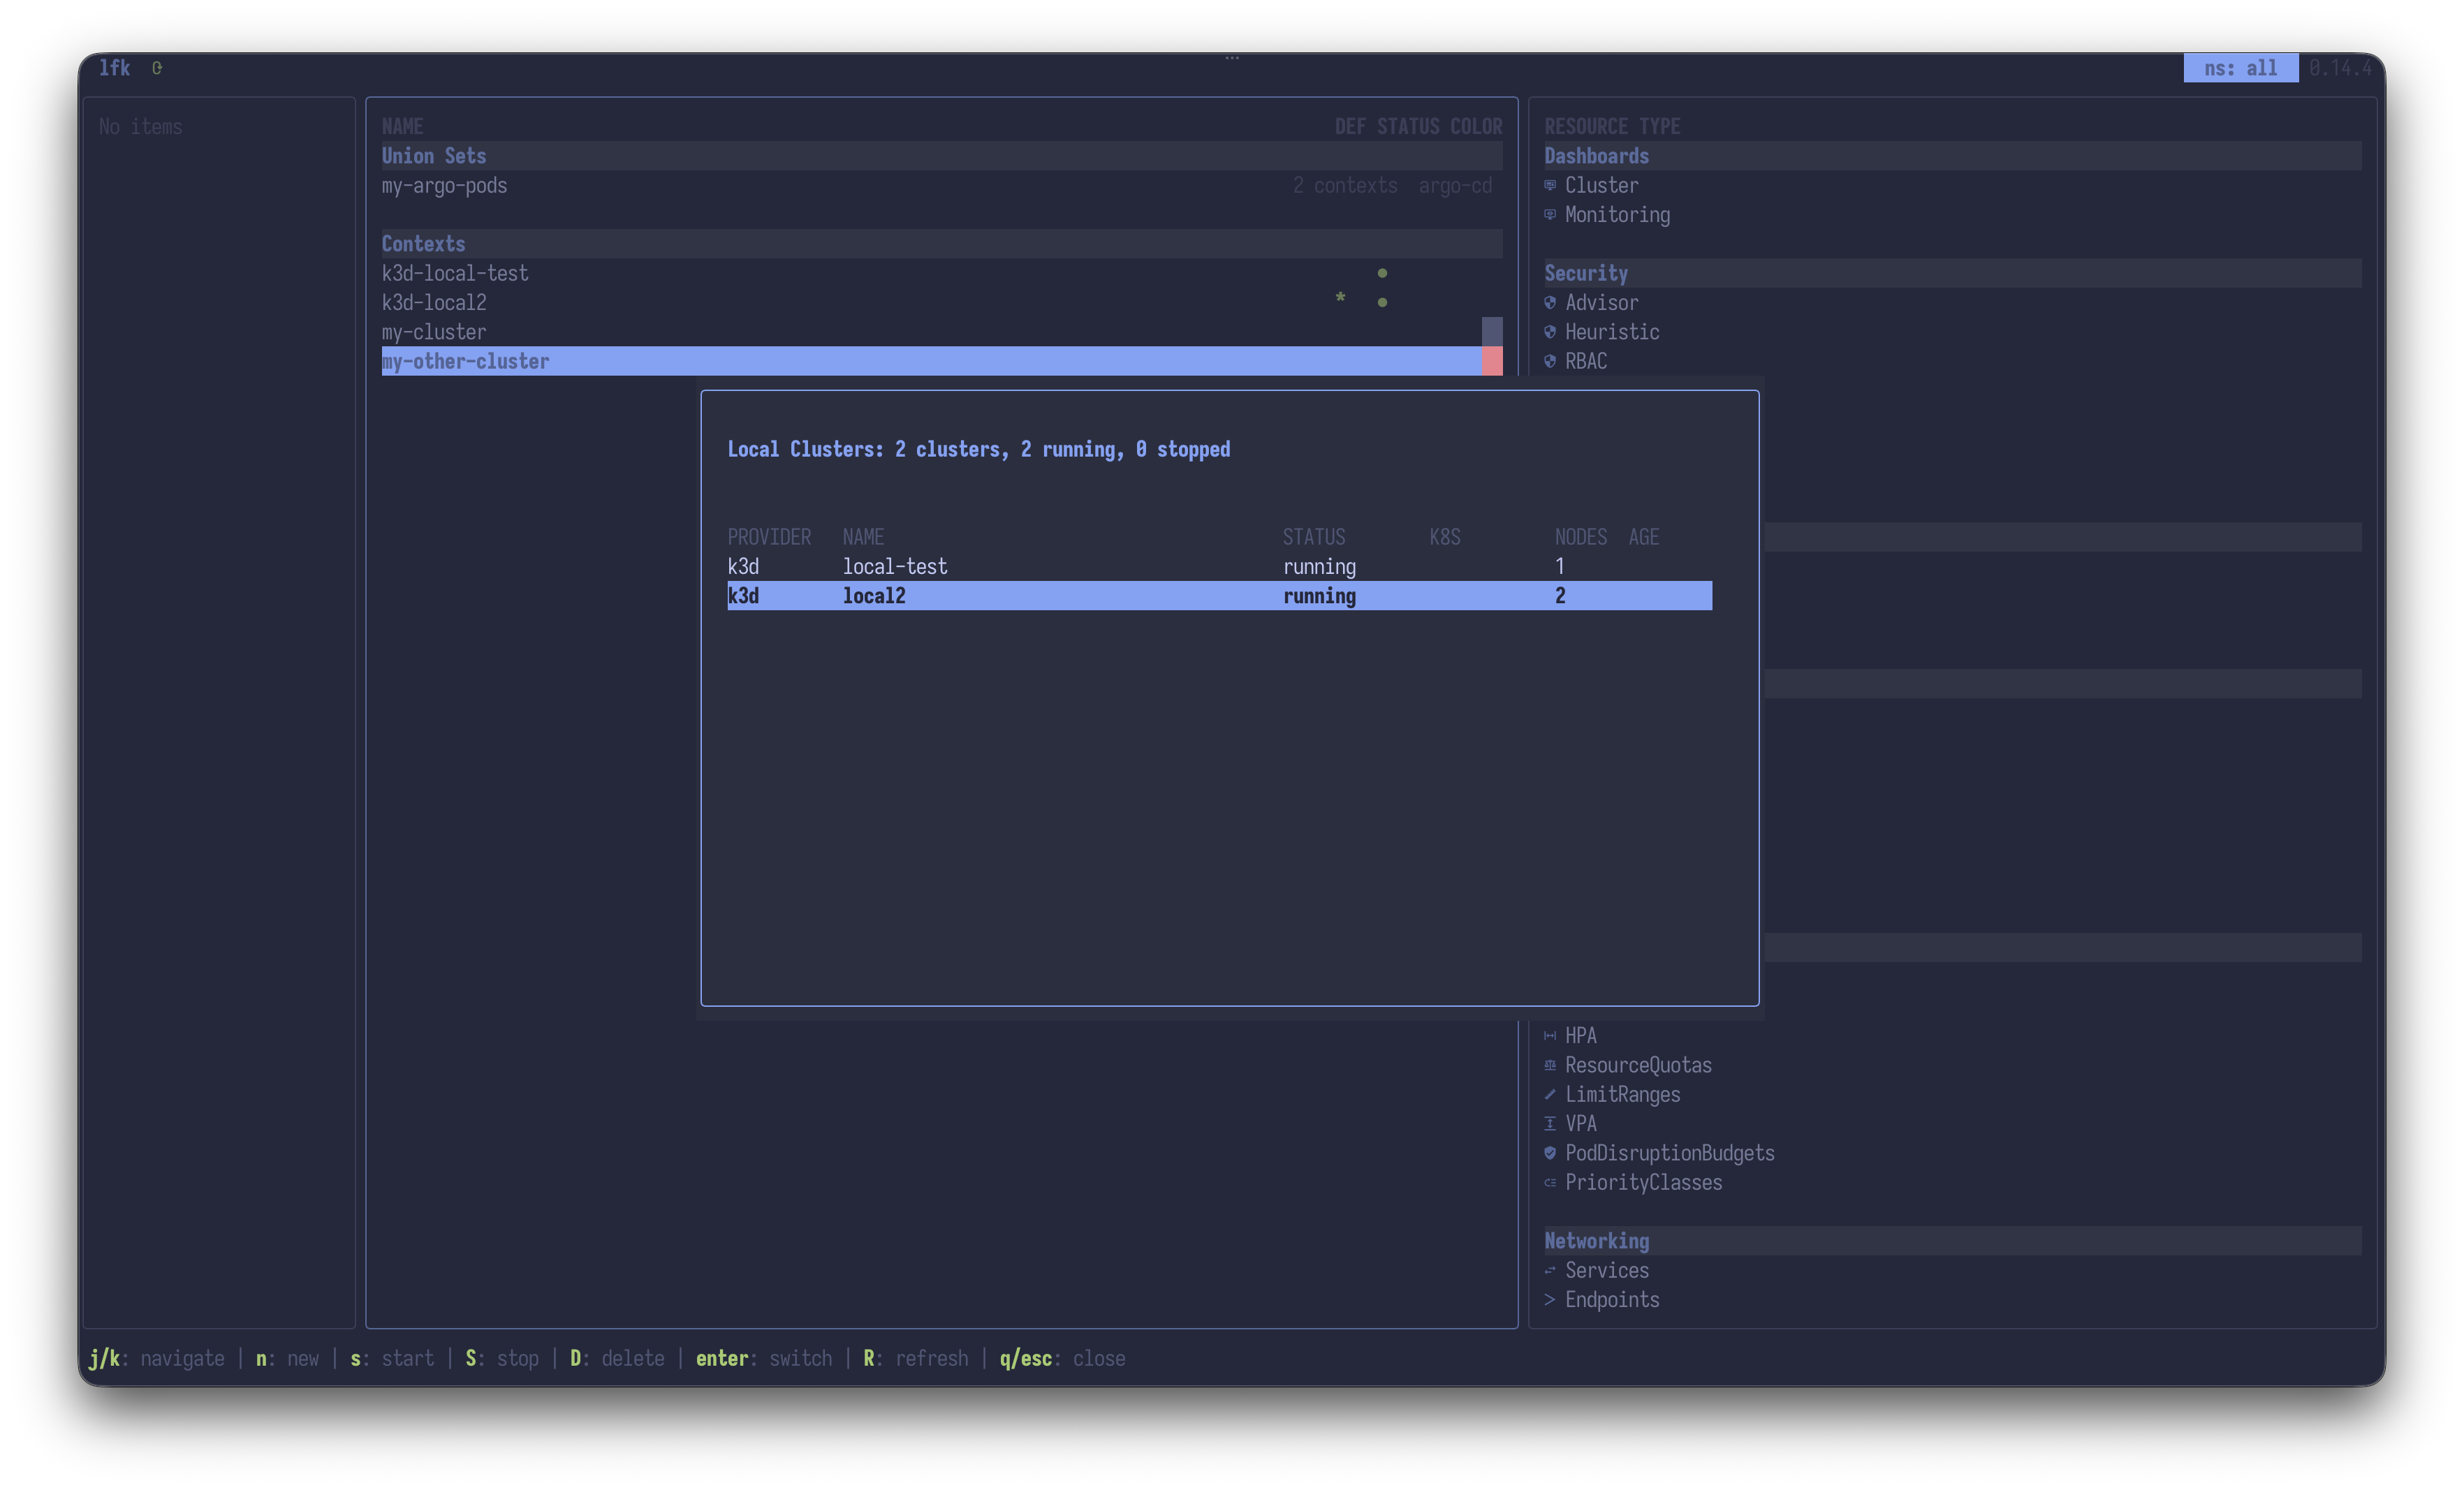Click the 's: start' cluster hint
Screen dimensions: 2464x1490
point(392,1358)
